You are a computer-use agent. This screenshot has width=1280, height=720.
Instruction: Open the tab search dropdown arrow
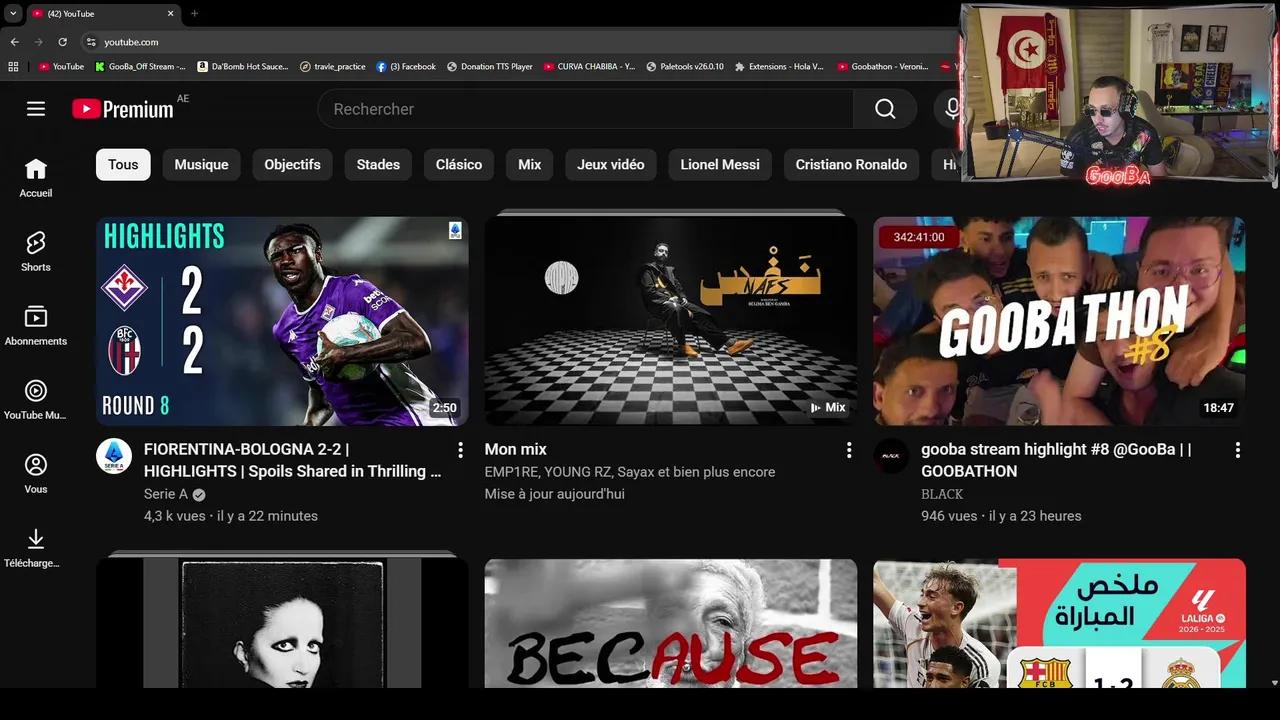coord(13,13)
